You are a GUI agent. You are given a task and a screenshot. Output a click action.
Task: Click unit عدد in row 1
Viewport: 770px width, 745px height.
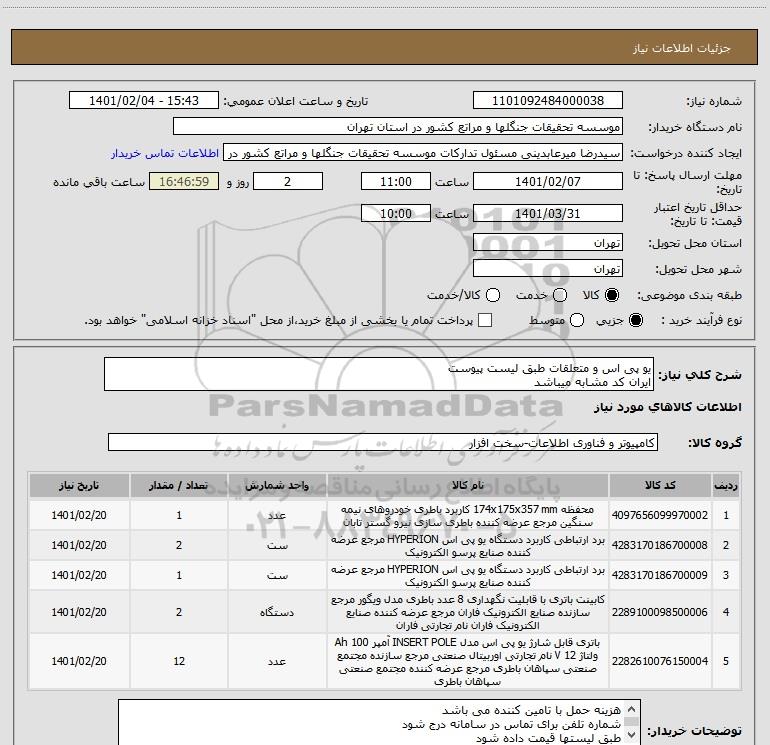(x=277, y=515)
